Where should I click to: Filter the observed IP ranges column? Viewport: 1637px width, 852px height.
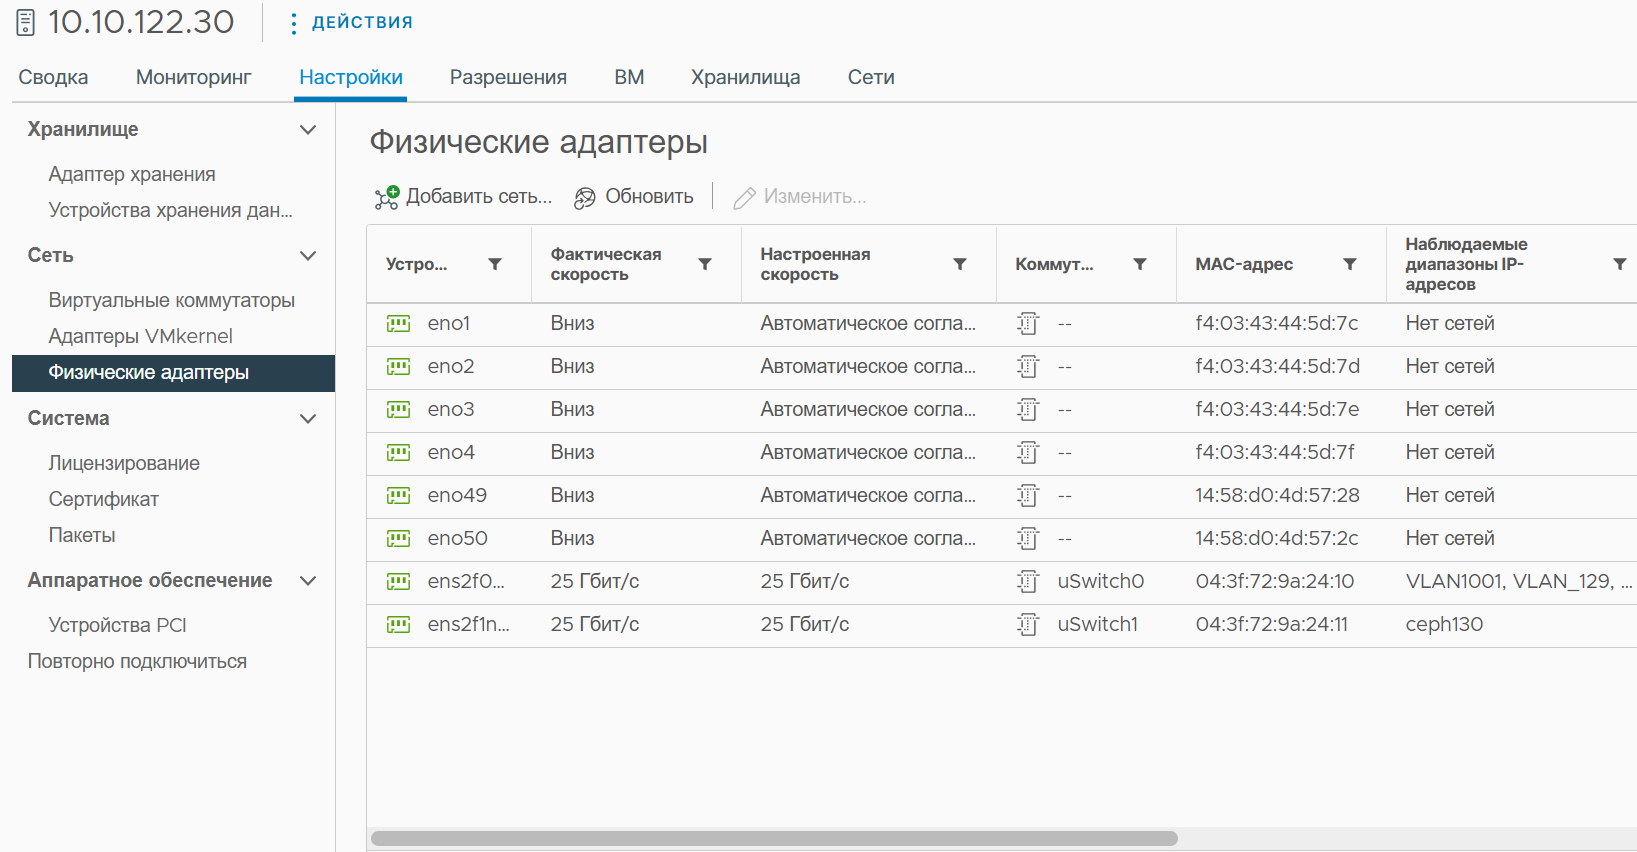coord(1620,264)
